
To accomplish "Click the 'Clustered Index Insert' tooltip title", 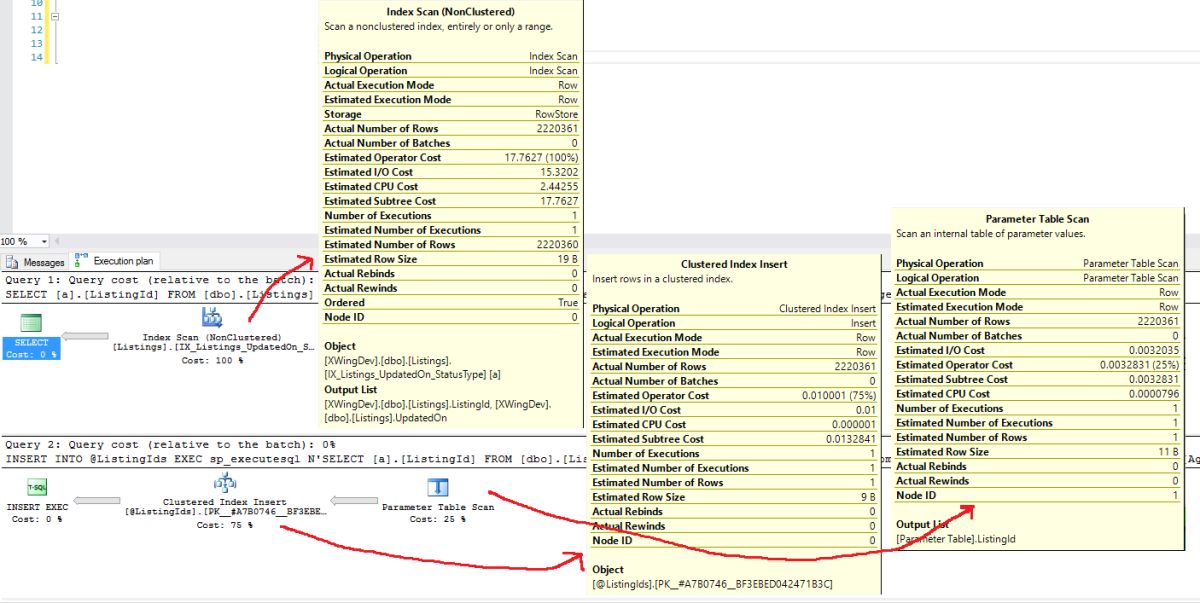I will (x=734, y=264).
